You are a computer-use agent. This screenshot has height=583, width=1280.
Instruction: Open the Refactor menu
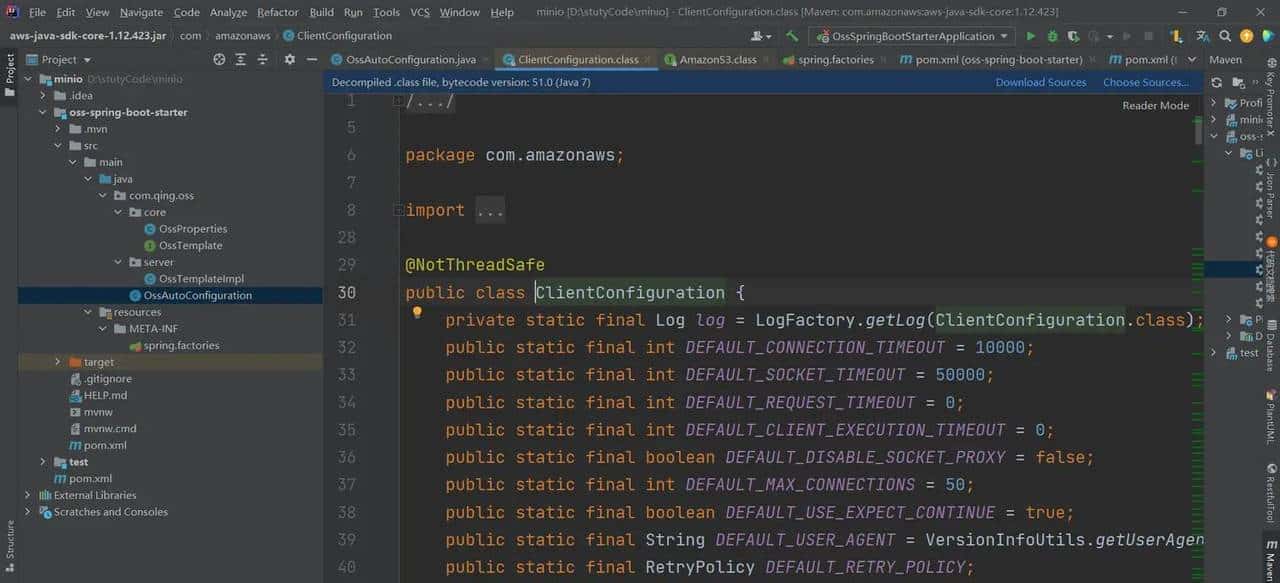(277, 12)
